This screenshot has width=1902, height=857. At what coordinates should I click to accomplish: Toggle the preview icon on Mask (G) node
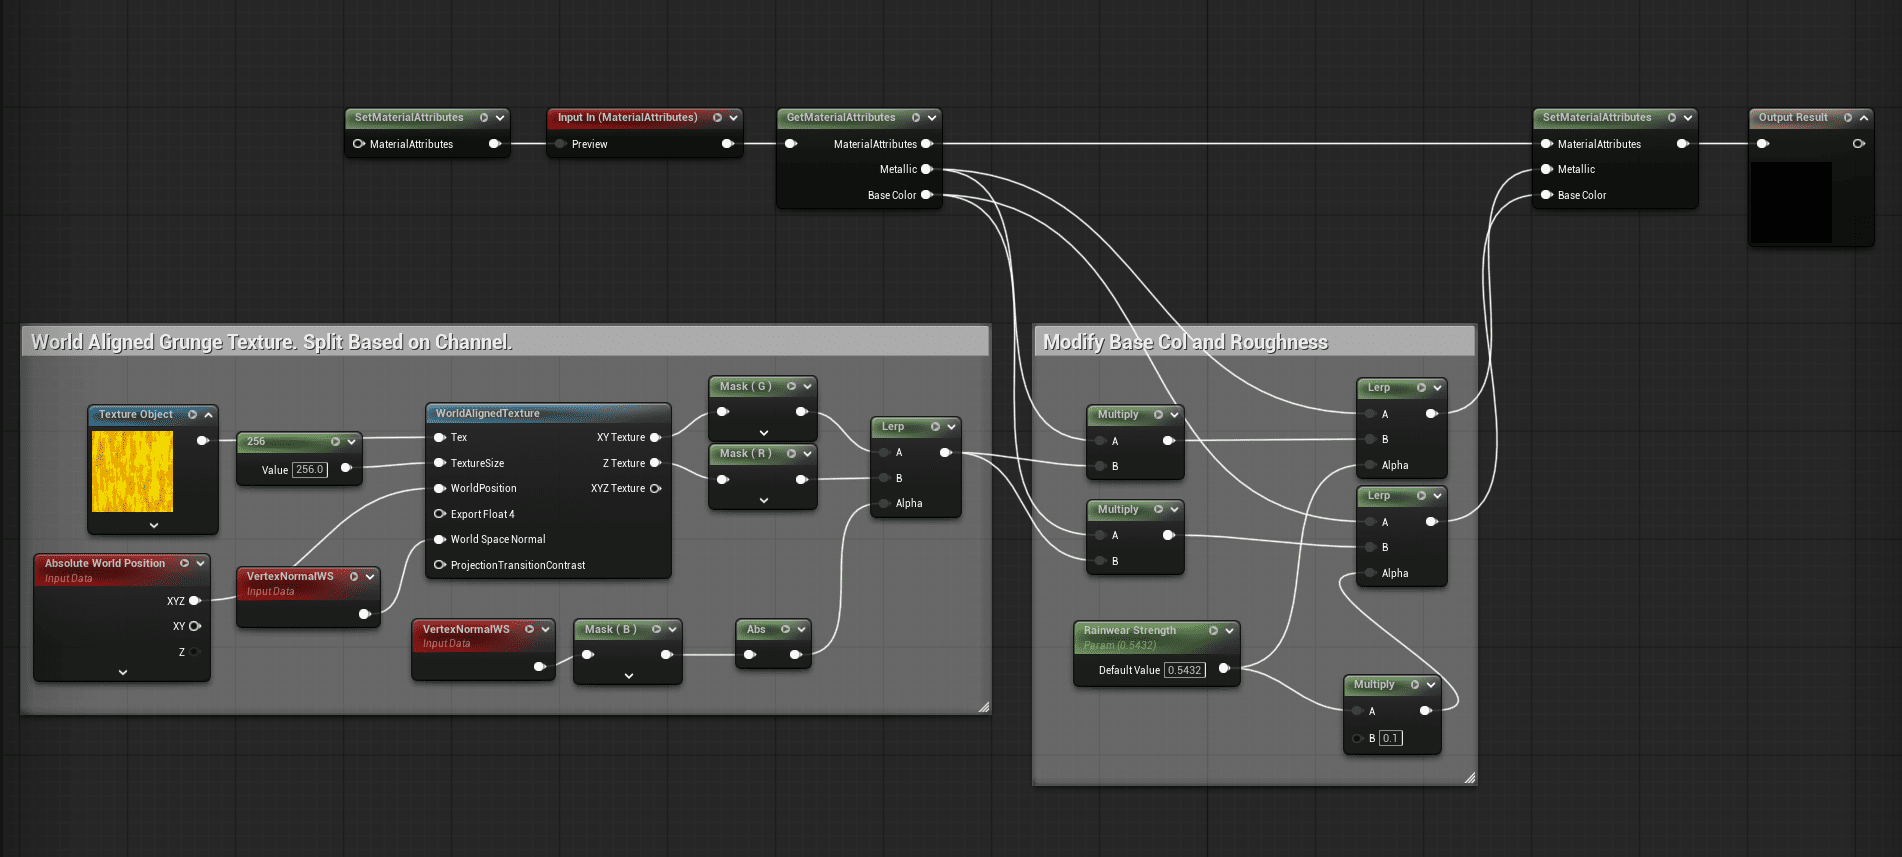pyautogui.click(x=791, y=387)
